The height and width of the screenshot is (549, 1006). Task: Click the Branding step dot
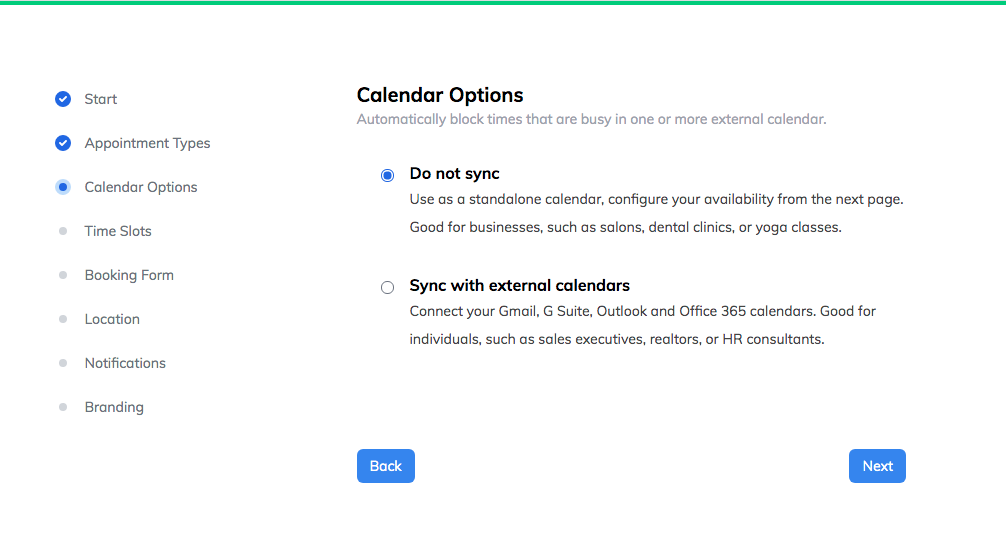click(63, 407)
